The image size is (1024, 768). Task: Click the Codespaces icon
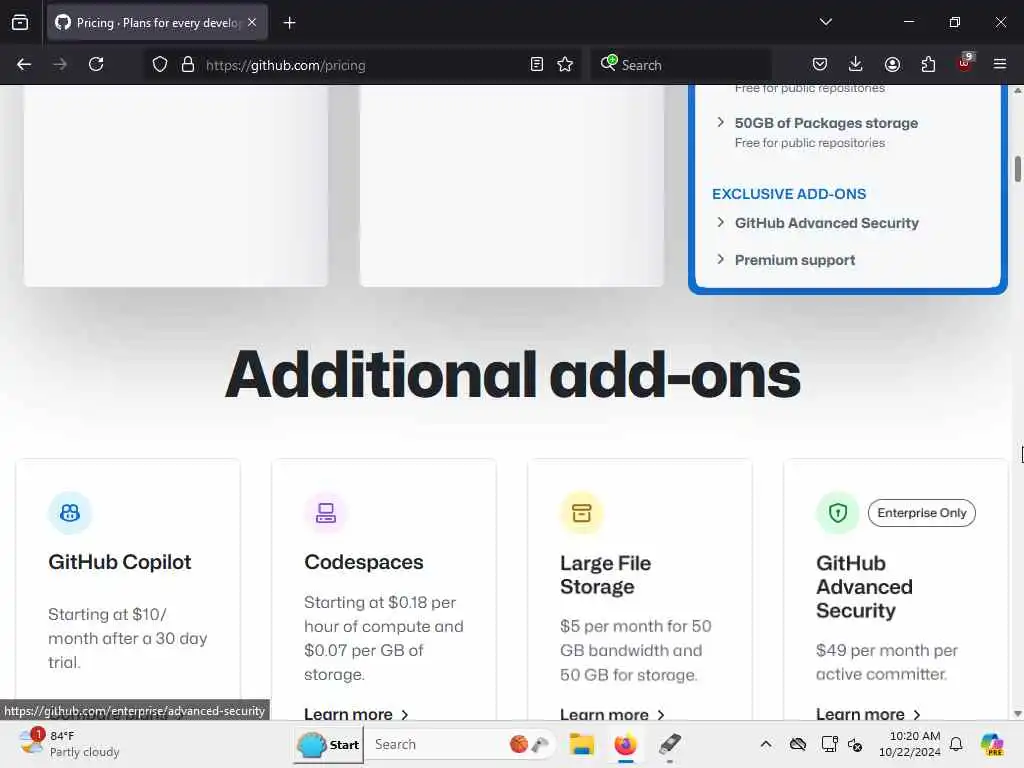(x=326, y=513)
